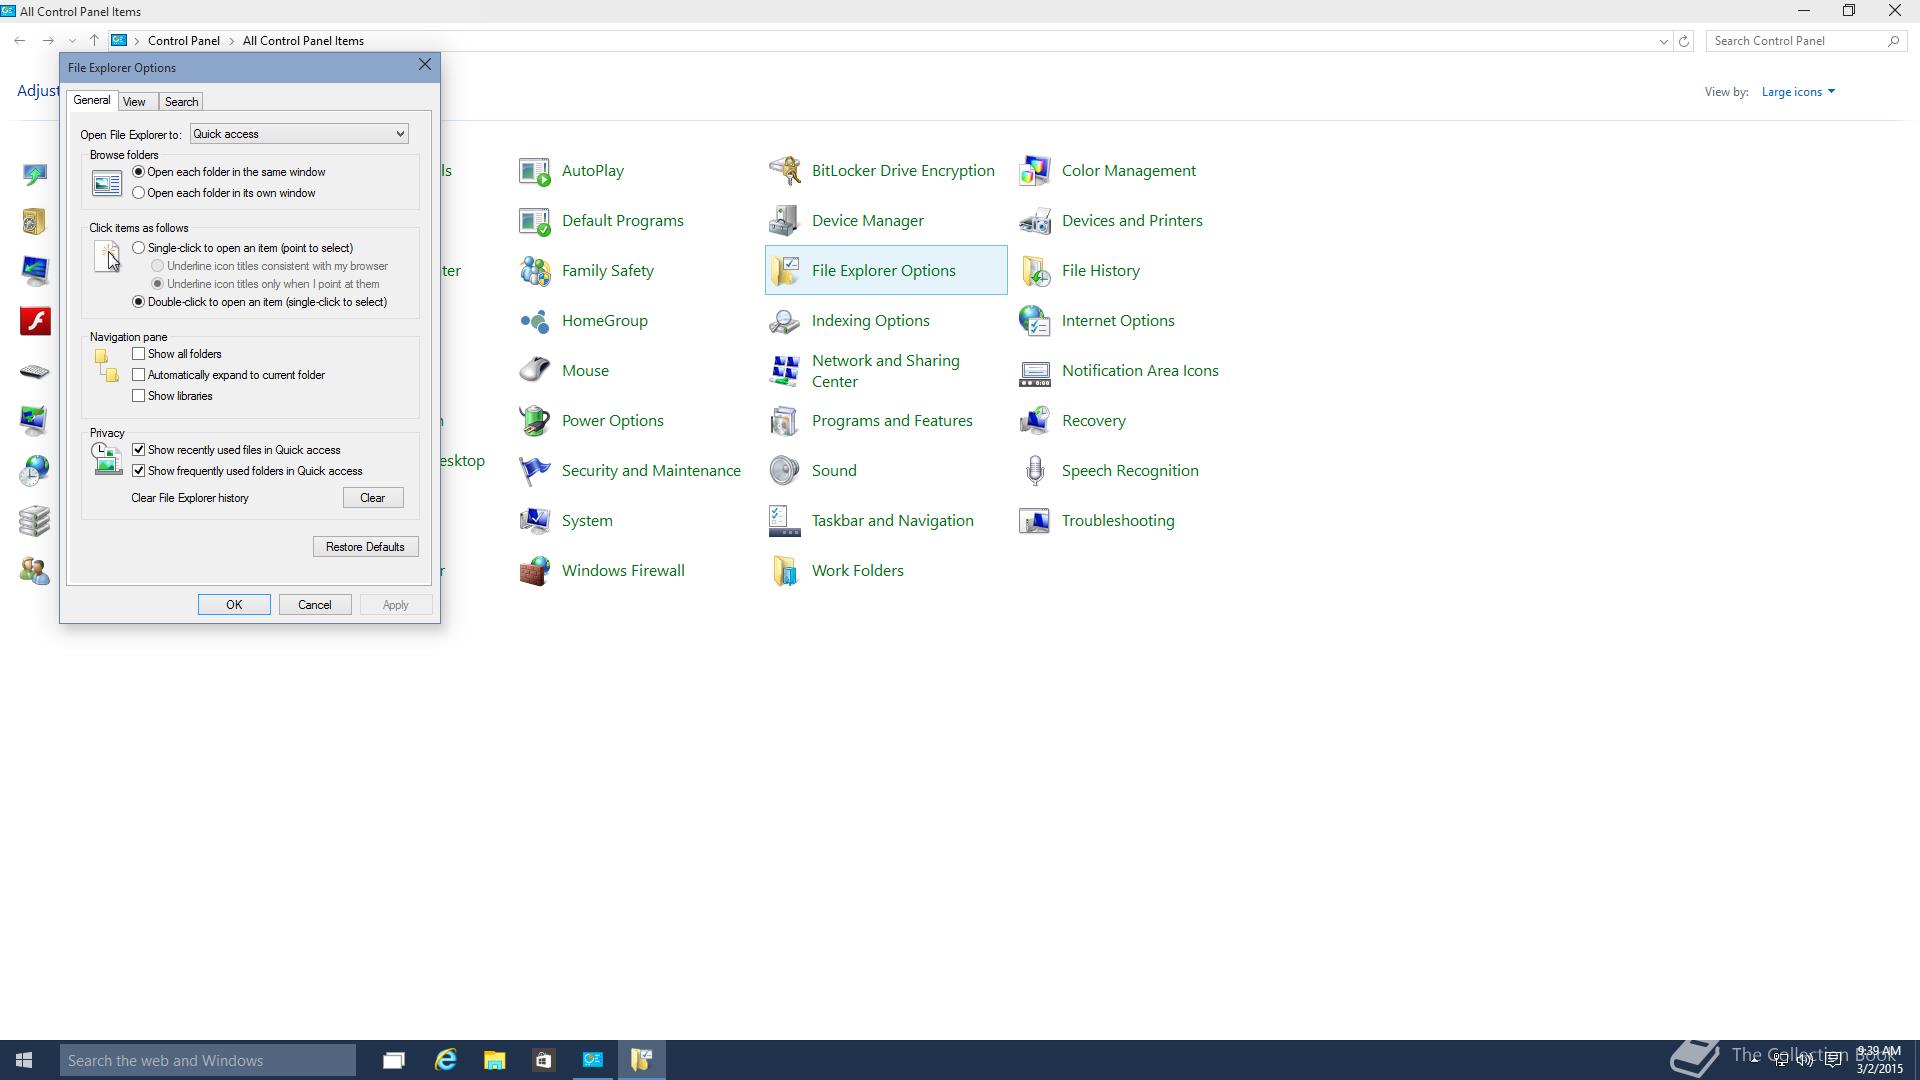1920x1080 pixels.
Task: Launch Internet Explorer from taskbar
Action: tap(445, 1060)
